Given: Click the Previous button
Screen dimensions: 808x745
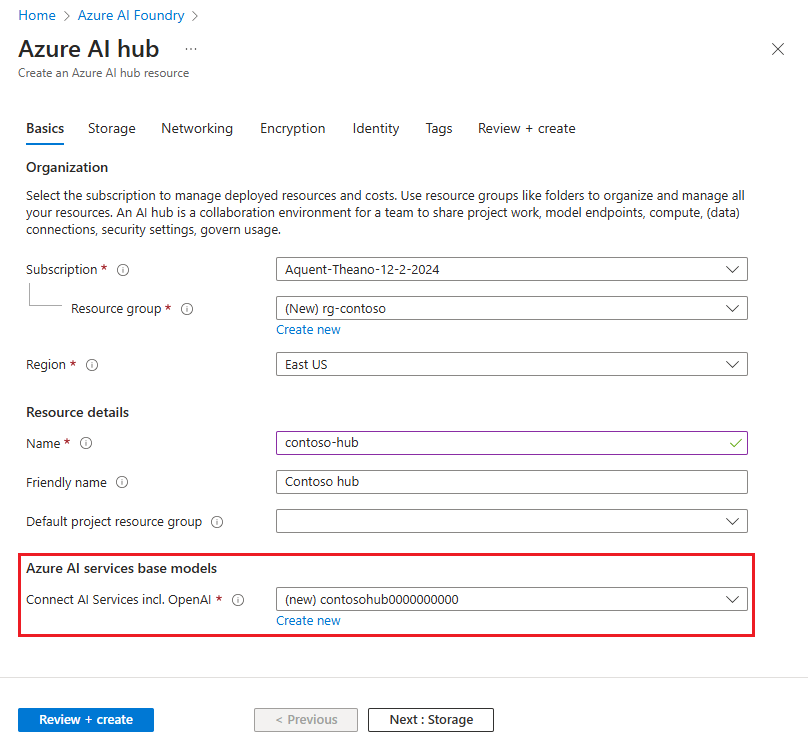Looking at the screenshot, I should [x=306, y=720].
